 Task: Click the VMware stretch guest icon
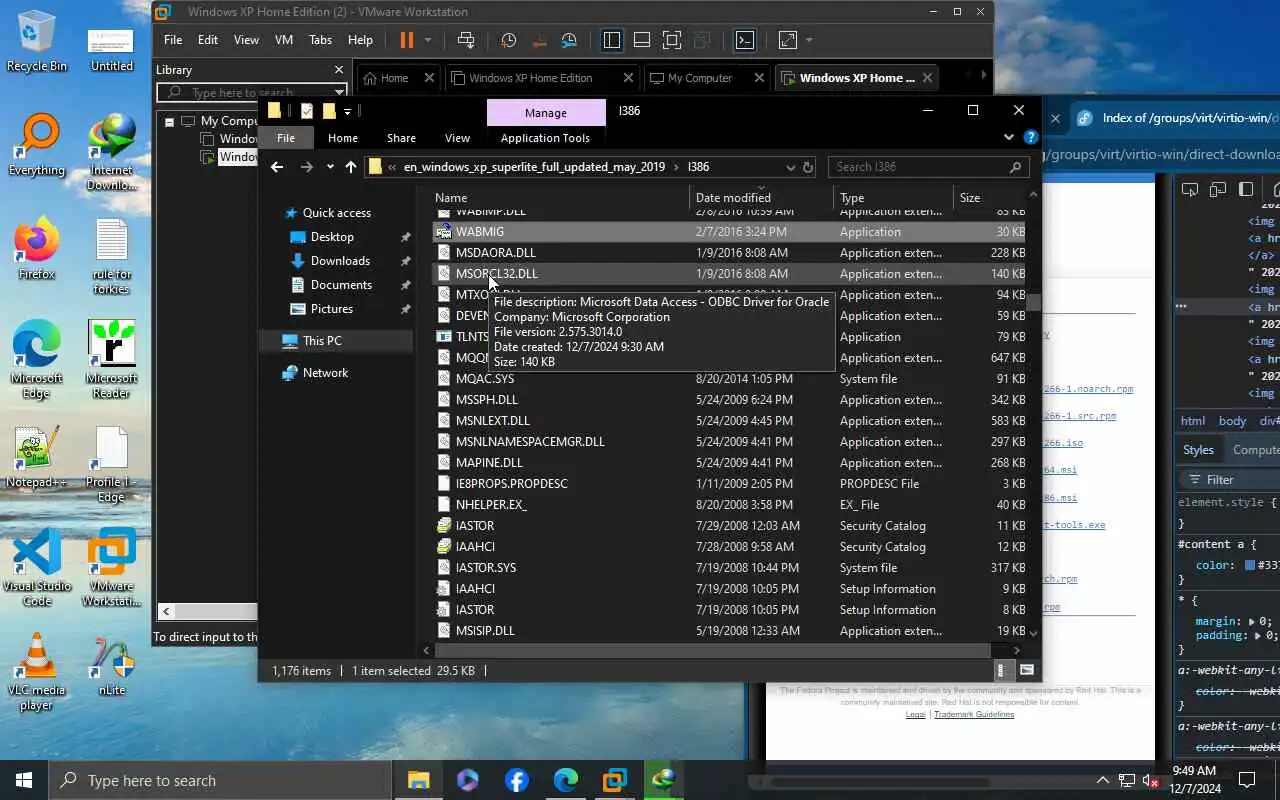(x=788, y=40)
